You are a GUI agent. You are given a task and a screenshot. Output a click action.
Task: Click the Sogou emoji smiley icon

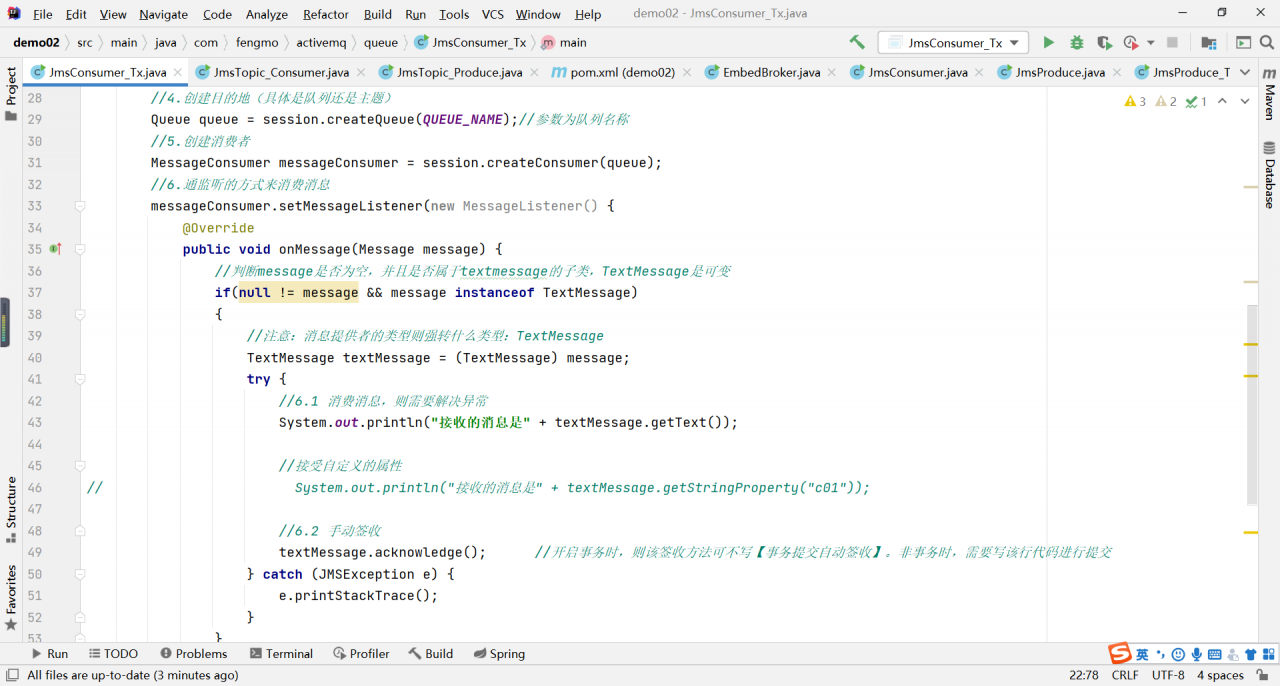tap(1178, 654)
